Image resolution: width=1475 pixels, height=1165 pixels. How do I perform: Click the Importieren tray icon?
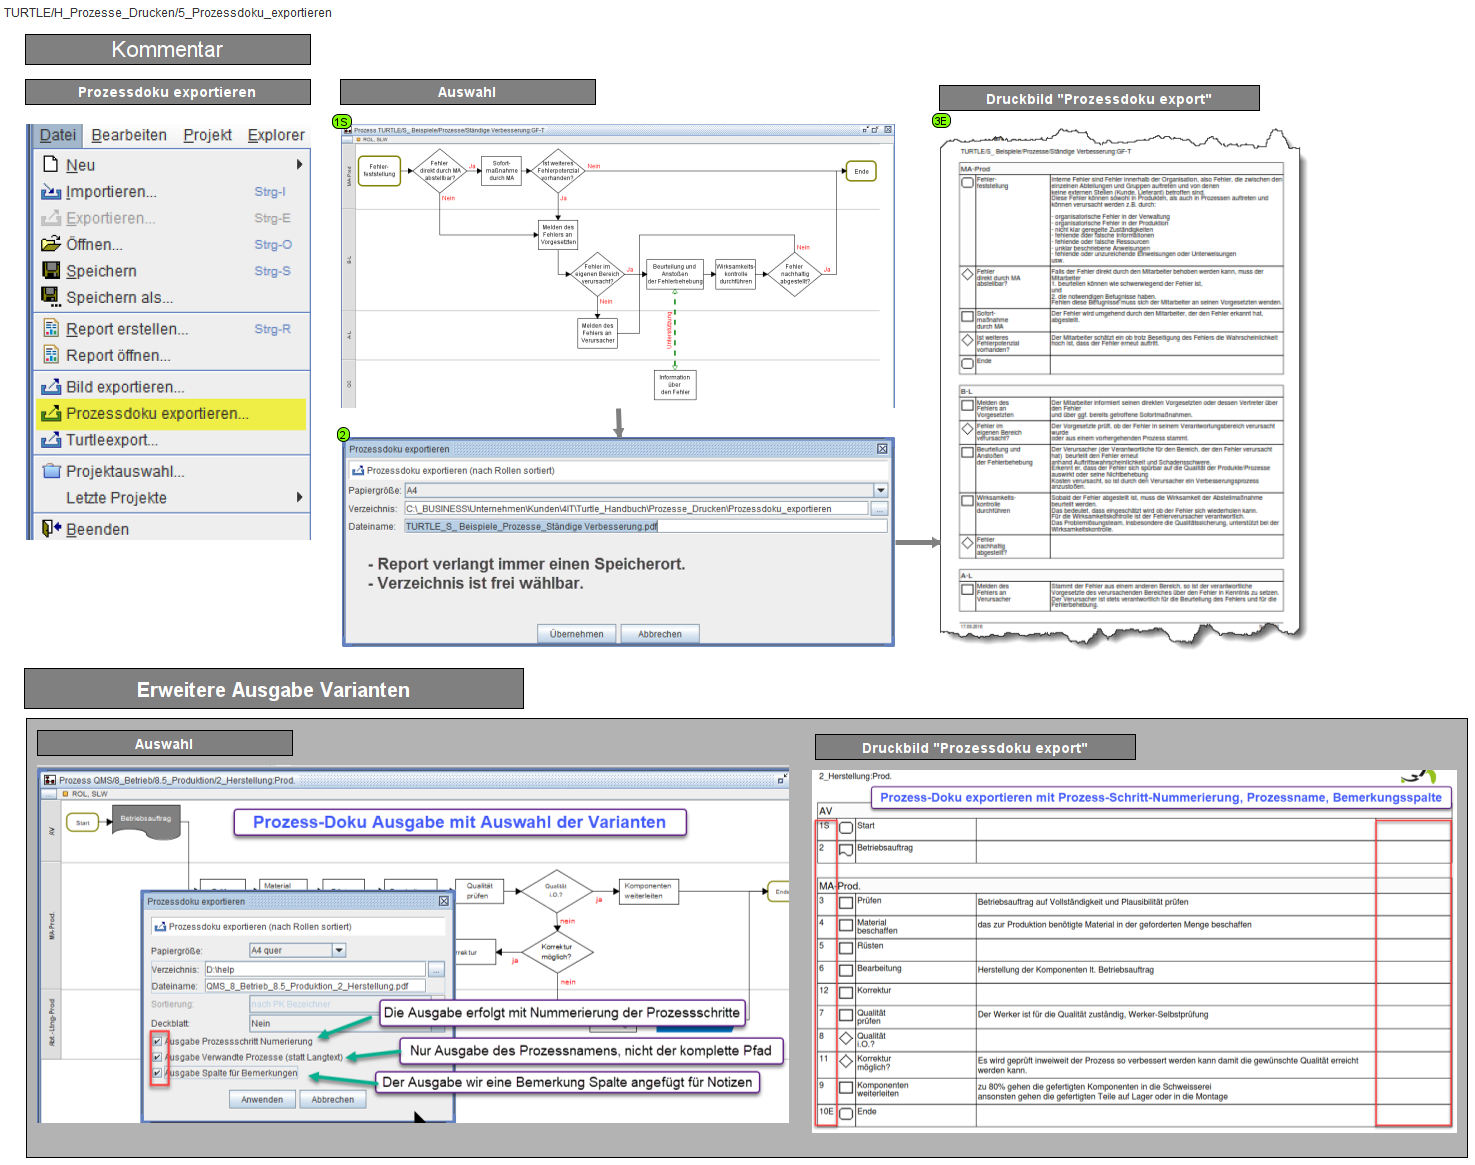click(x=51, y=191)
